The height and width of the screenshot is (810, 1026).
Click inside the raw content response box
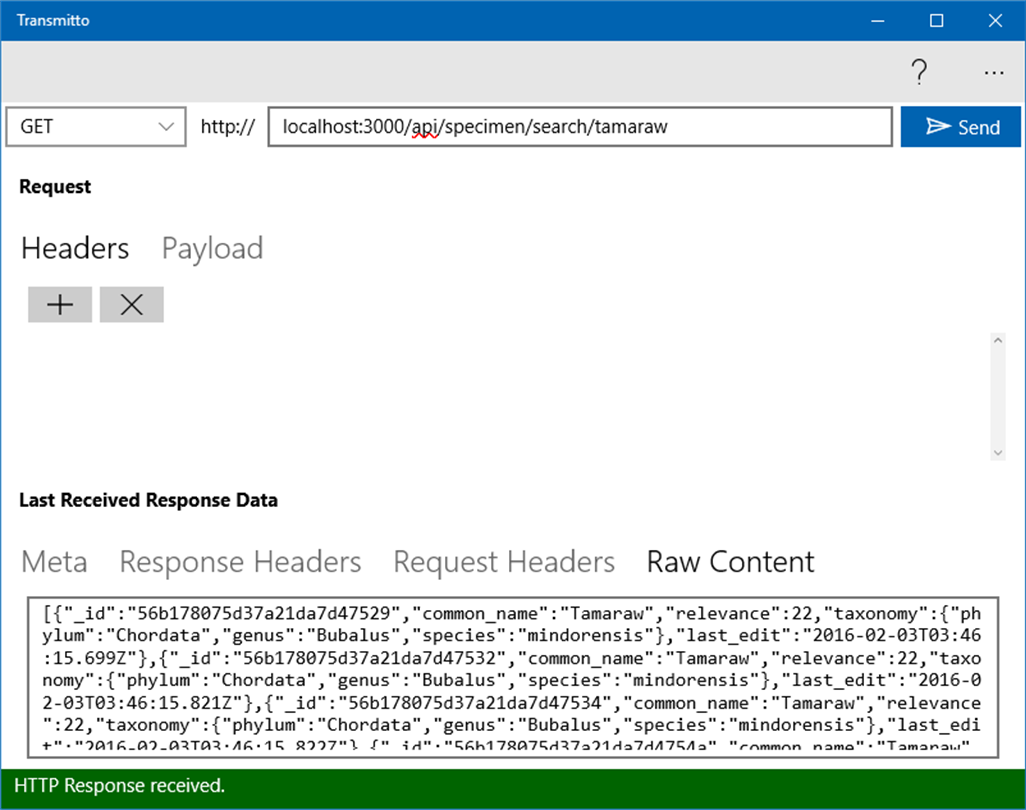pos(513,677)
